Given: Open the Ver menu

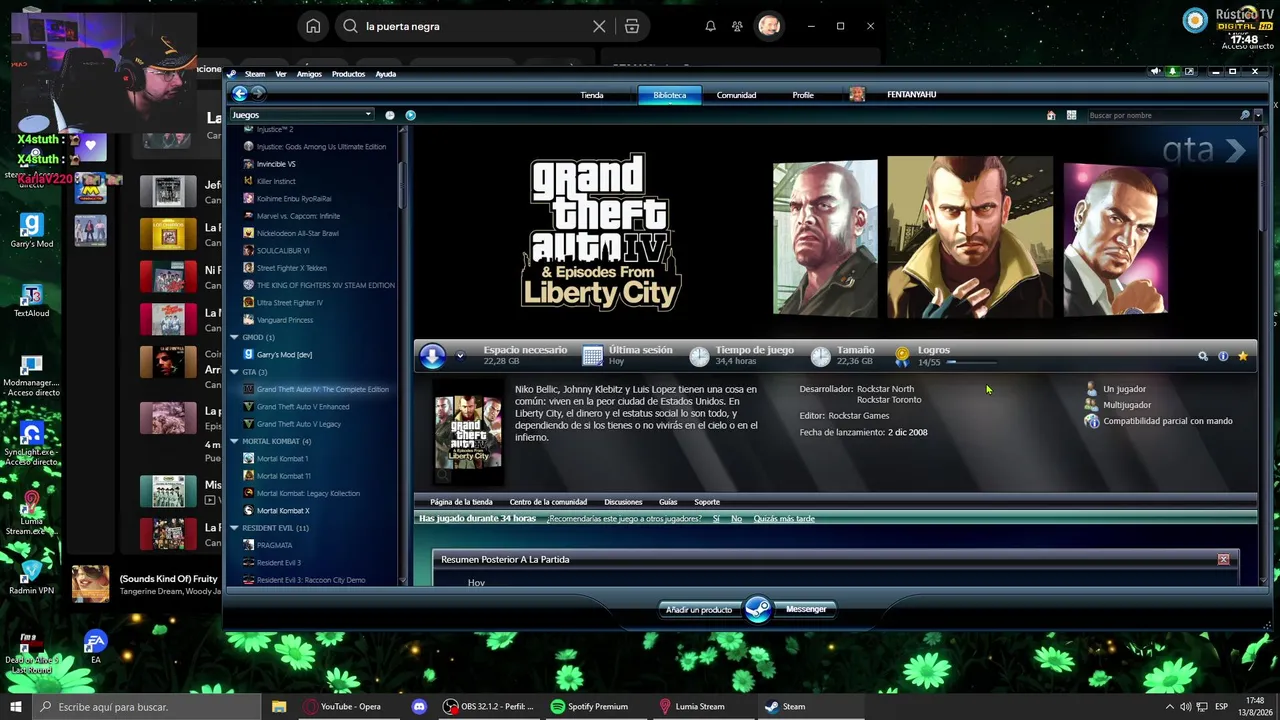Looking at the screenshot, I should pyautogui.click(x=281, y=74).
